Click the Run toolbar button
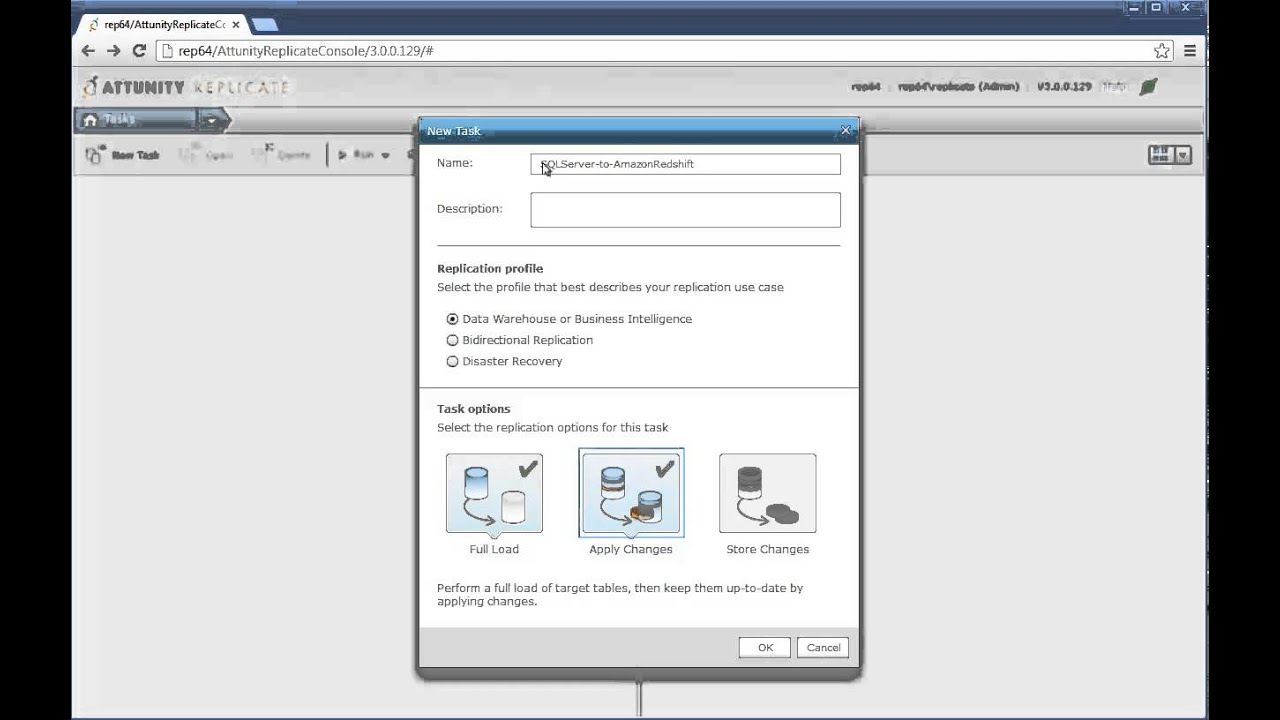 355,155
